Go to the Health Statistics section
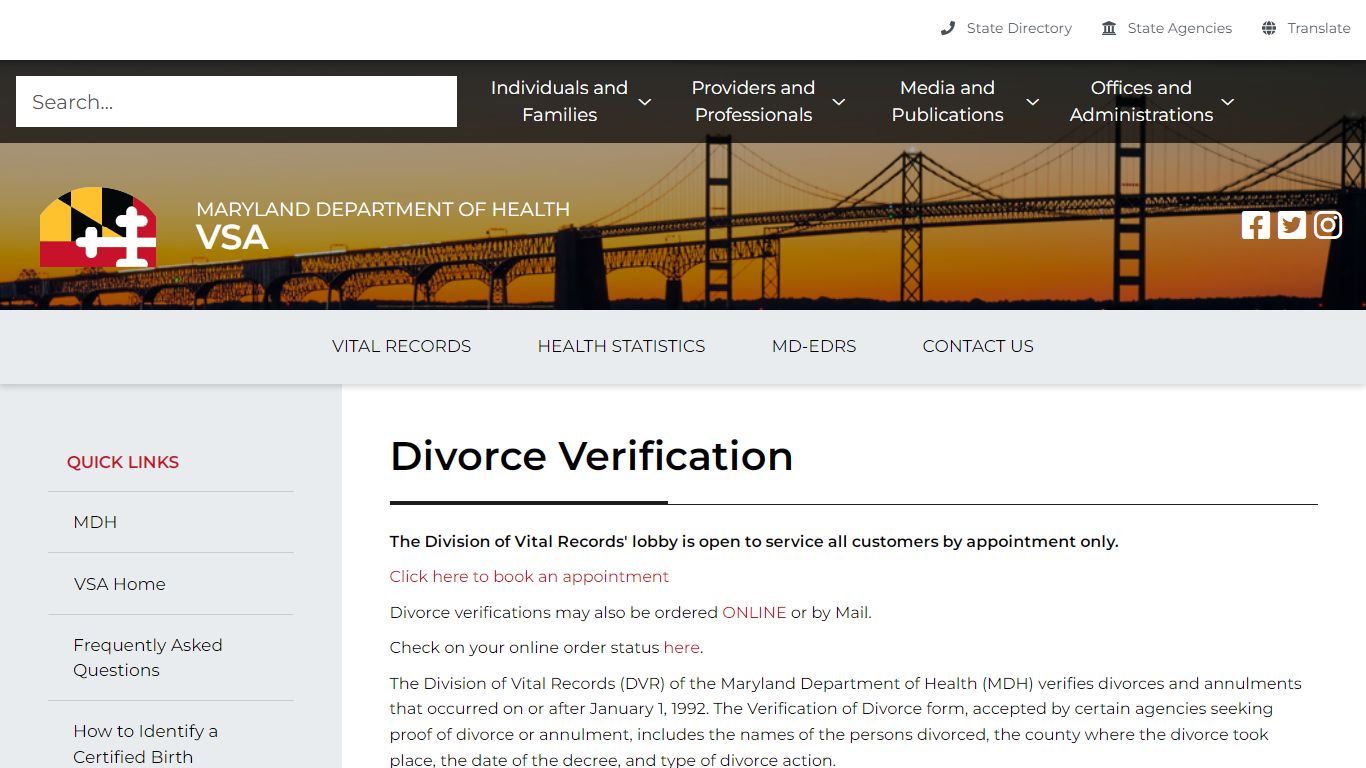 click(x=621, y=346)
